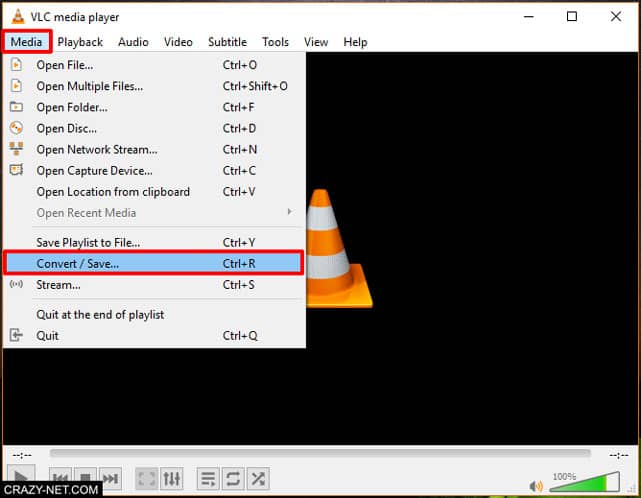Screen dimensions: 641x498
Task: Minimize the VLC window
Action: (x=529, y=16)
